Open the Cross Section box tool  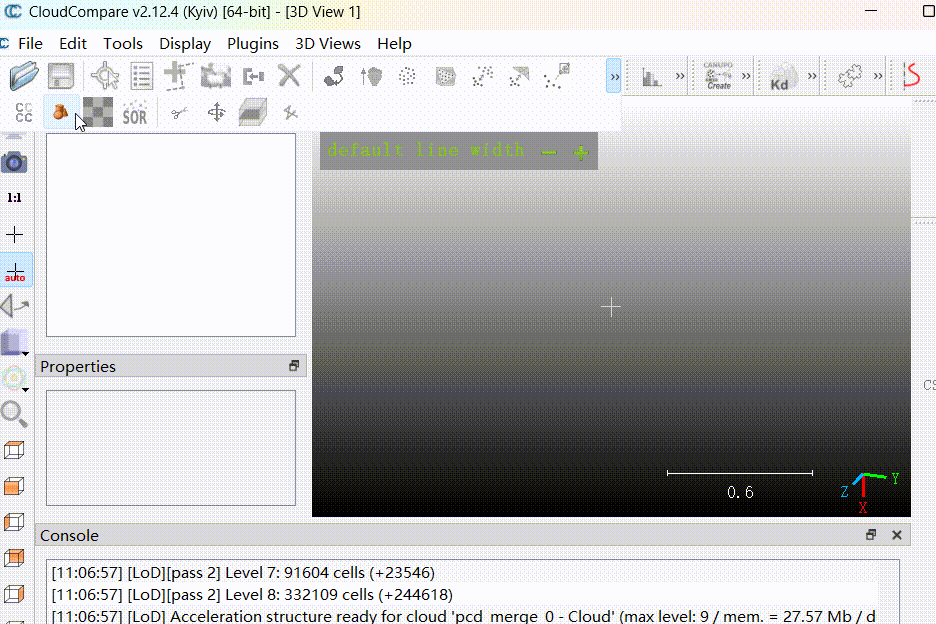[253, 112]
